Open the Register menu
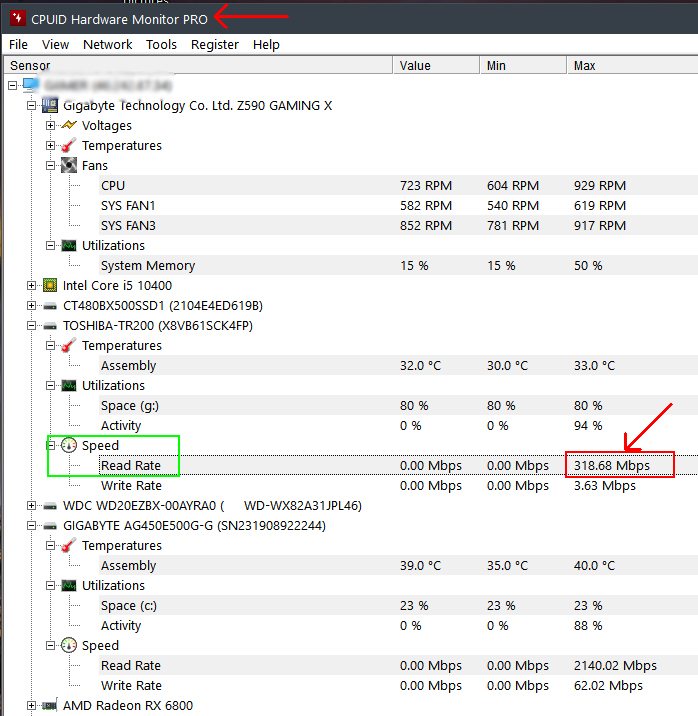Image resolution: width=698 pixels, height=716 pixels. (215, 45)
